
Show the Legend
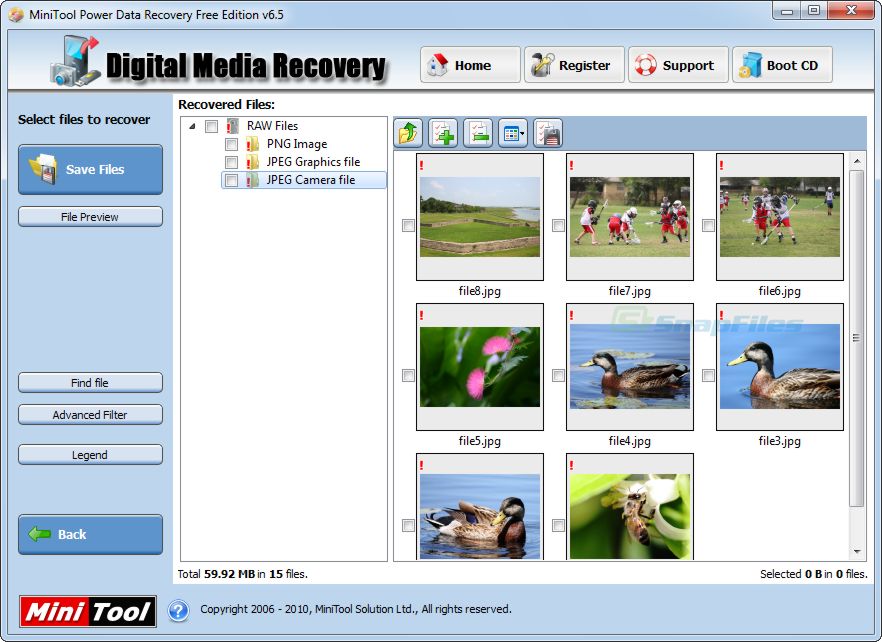(91, 455)
